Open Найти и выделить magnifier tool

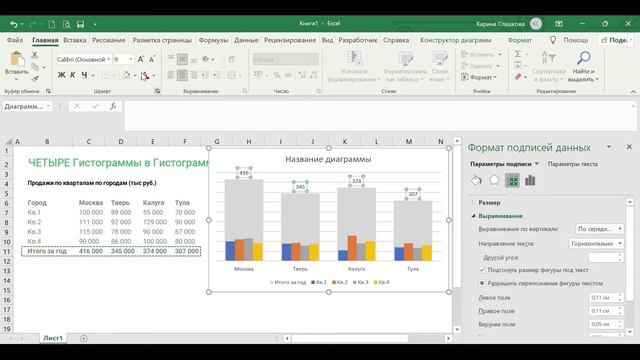(x=583, y=66)
